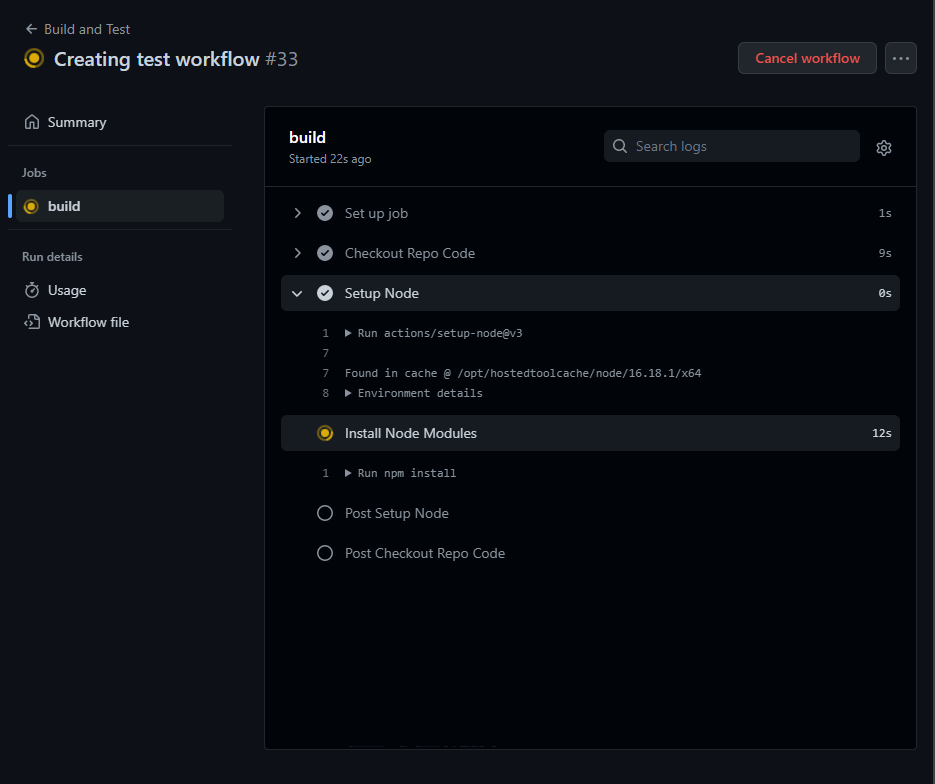Expand the Run npm install log group
This screenshot has width=935, height=784.
348,473
